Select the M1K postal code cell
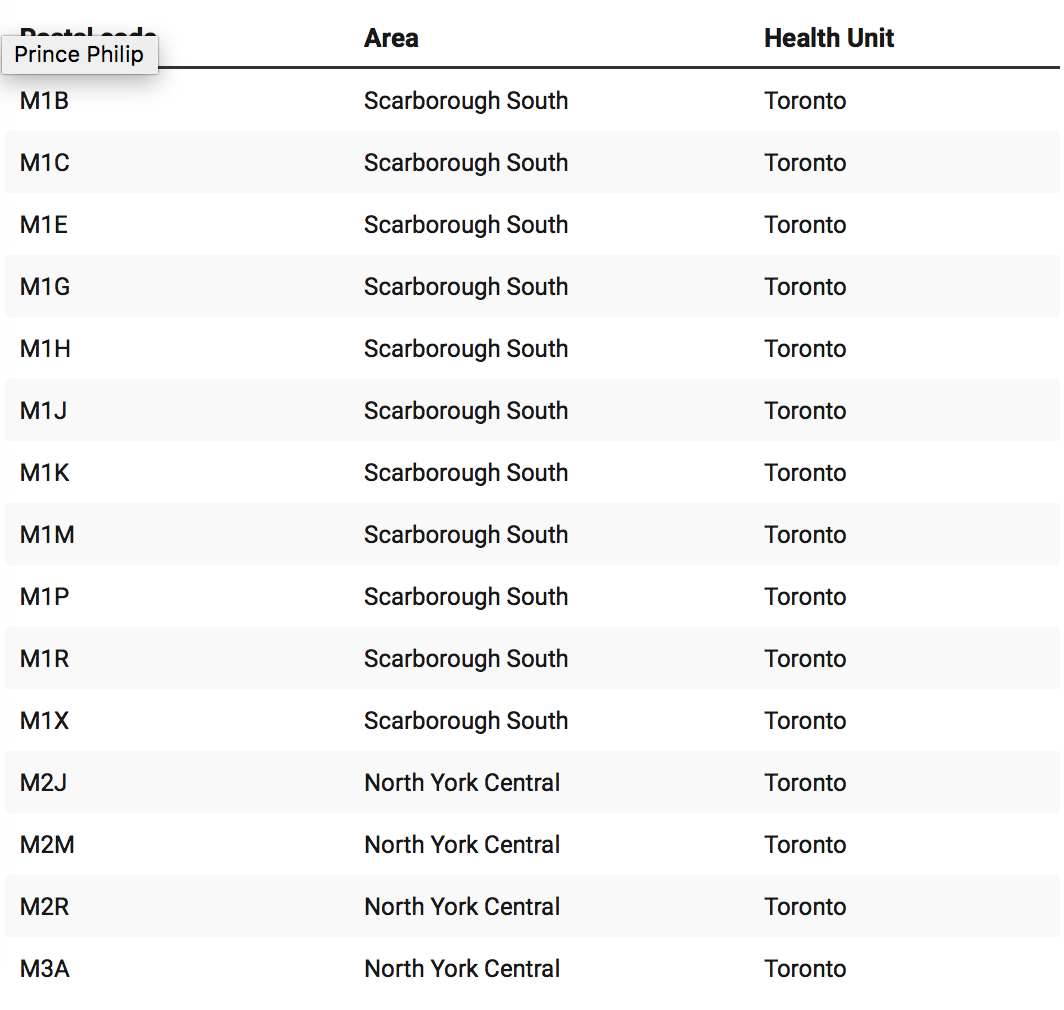 pyautogui.click(x=45, y=473)
